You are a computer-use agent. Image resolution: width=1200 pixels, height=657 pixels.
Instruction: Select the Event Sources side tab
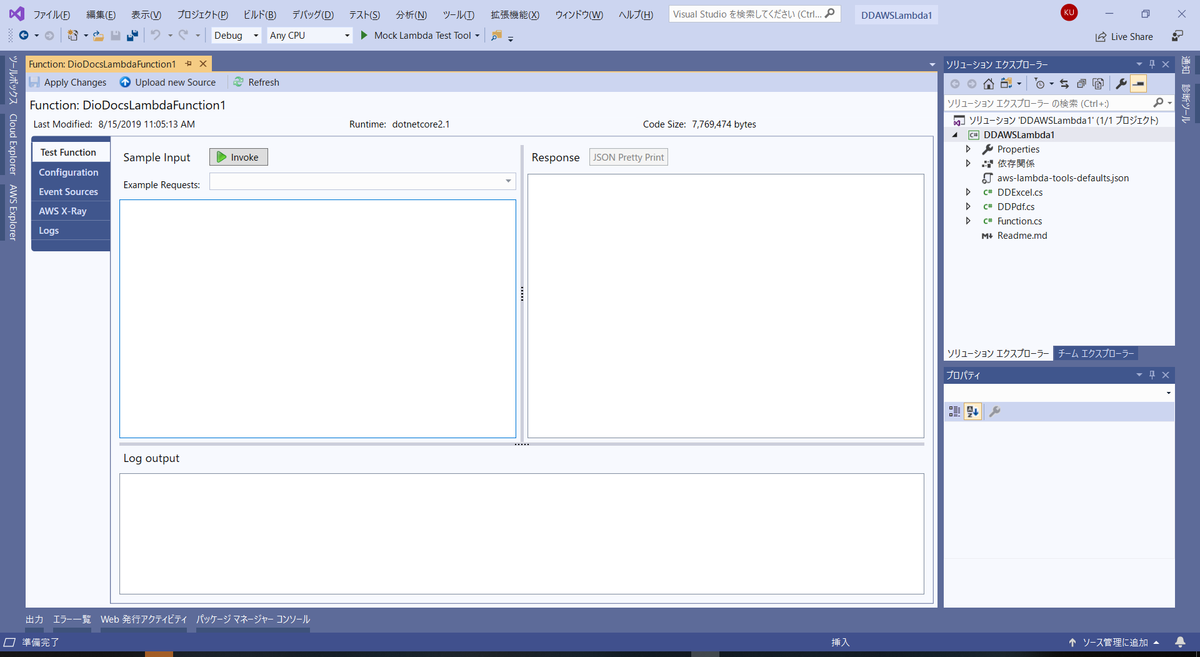69,191
